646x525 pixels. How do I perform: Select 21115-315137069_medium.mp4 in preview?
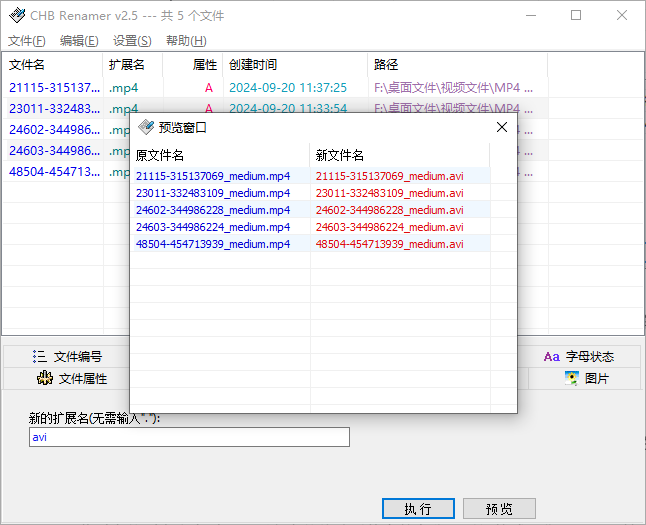pyautogui.click(x=213, y=176)
